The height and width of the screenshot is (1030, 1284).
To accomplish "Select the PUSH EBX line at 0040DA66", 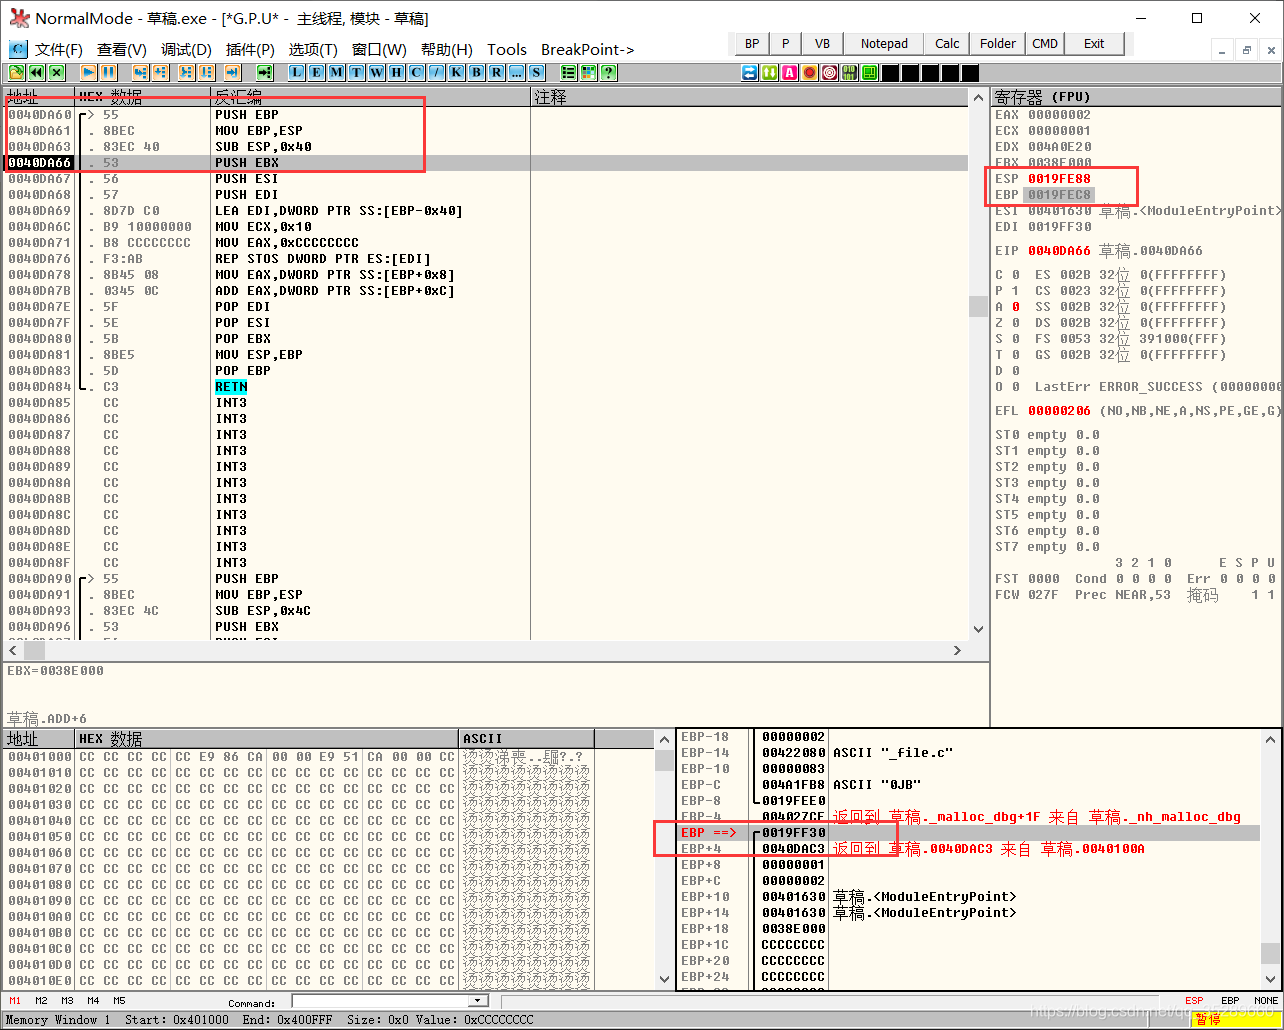I will point(486,163).
